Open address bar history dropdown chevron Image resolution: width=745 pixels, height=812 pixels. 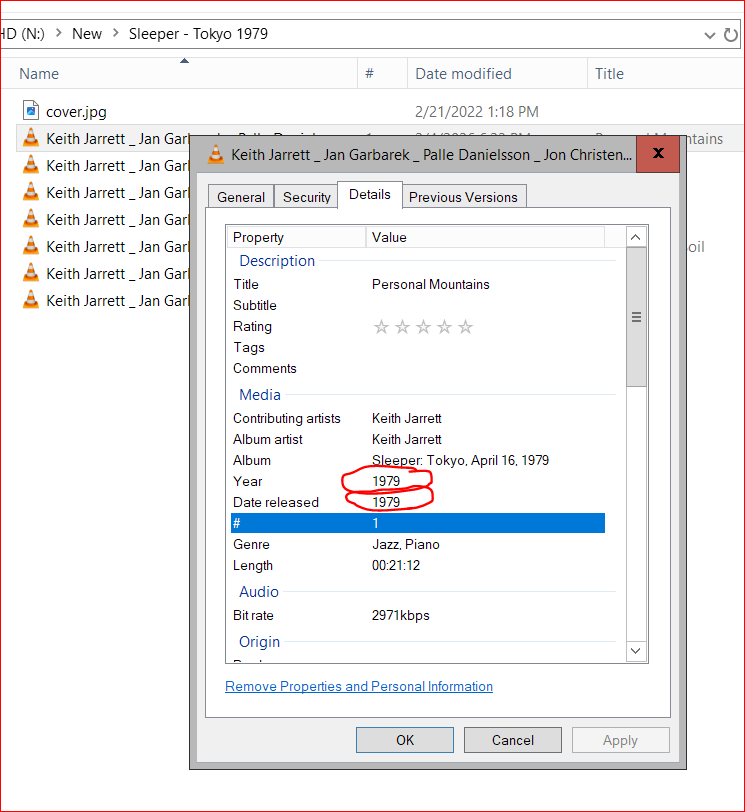click(709, 35)
